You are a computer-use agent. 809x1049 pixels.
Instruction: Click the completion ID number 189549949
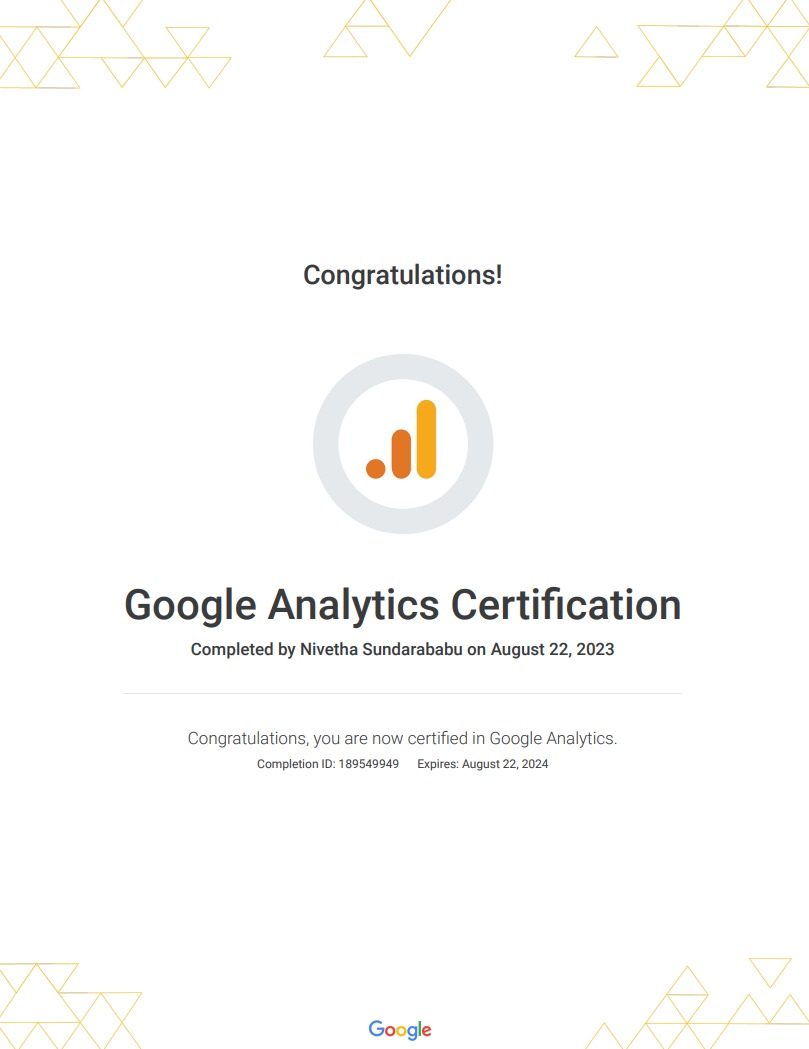[367, 765]
